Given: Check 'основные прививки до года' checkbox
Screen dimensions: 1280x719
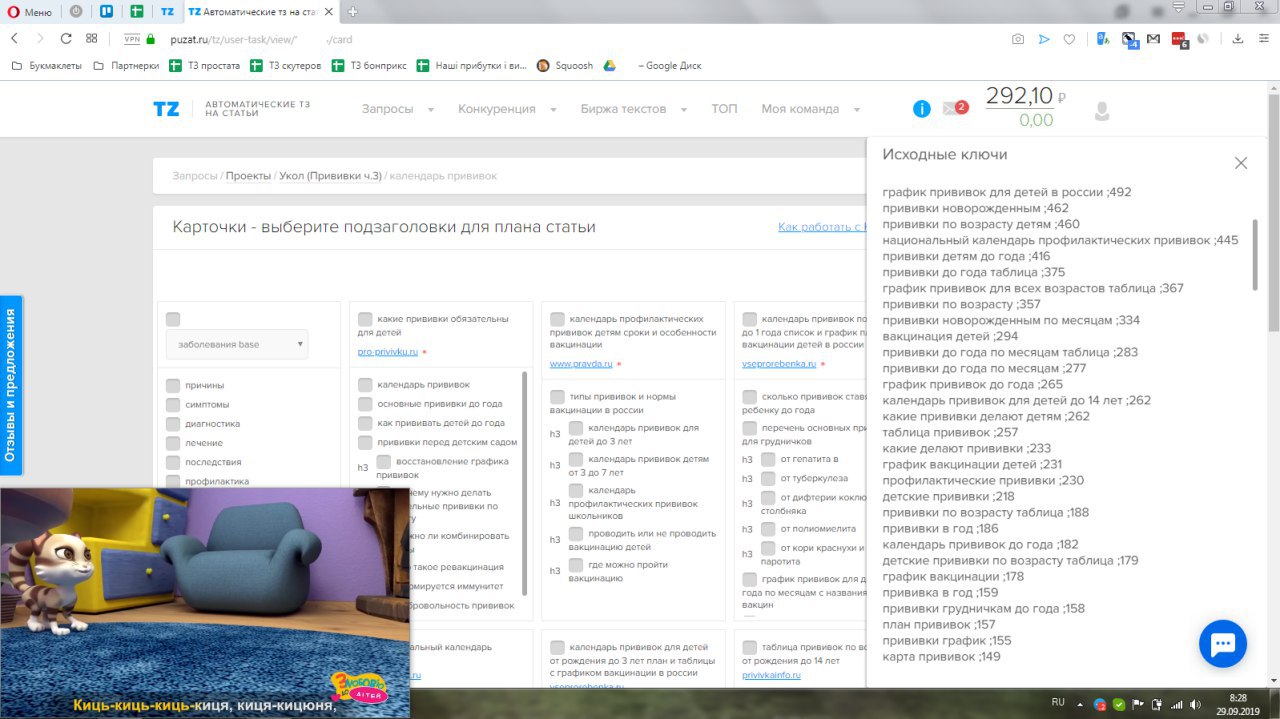Looking at the screenshot, I should point(365,404).
